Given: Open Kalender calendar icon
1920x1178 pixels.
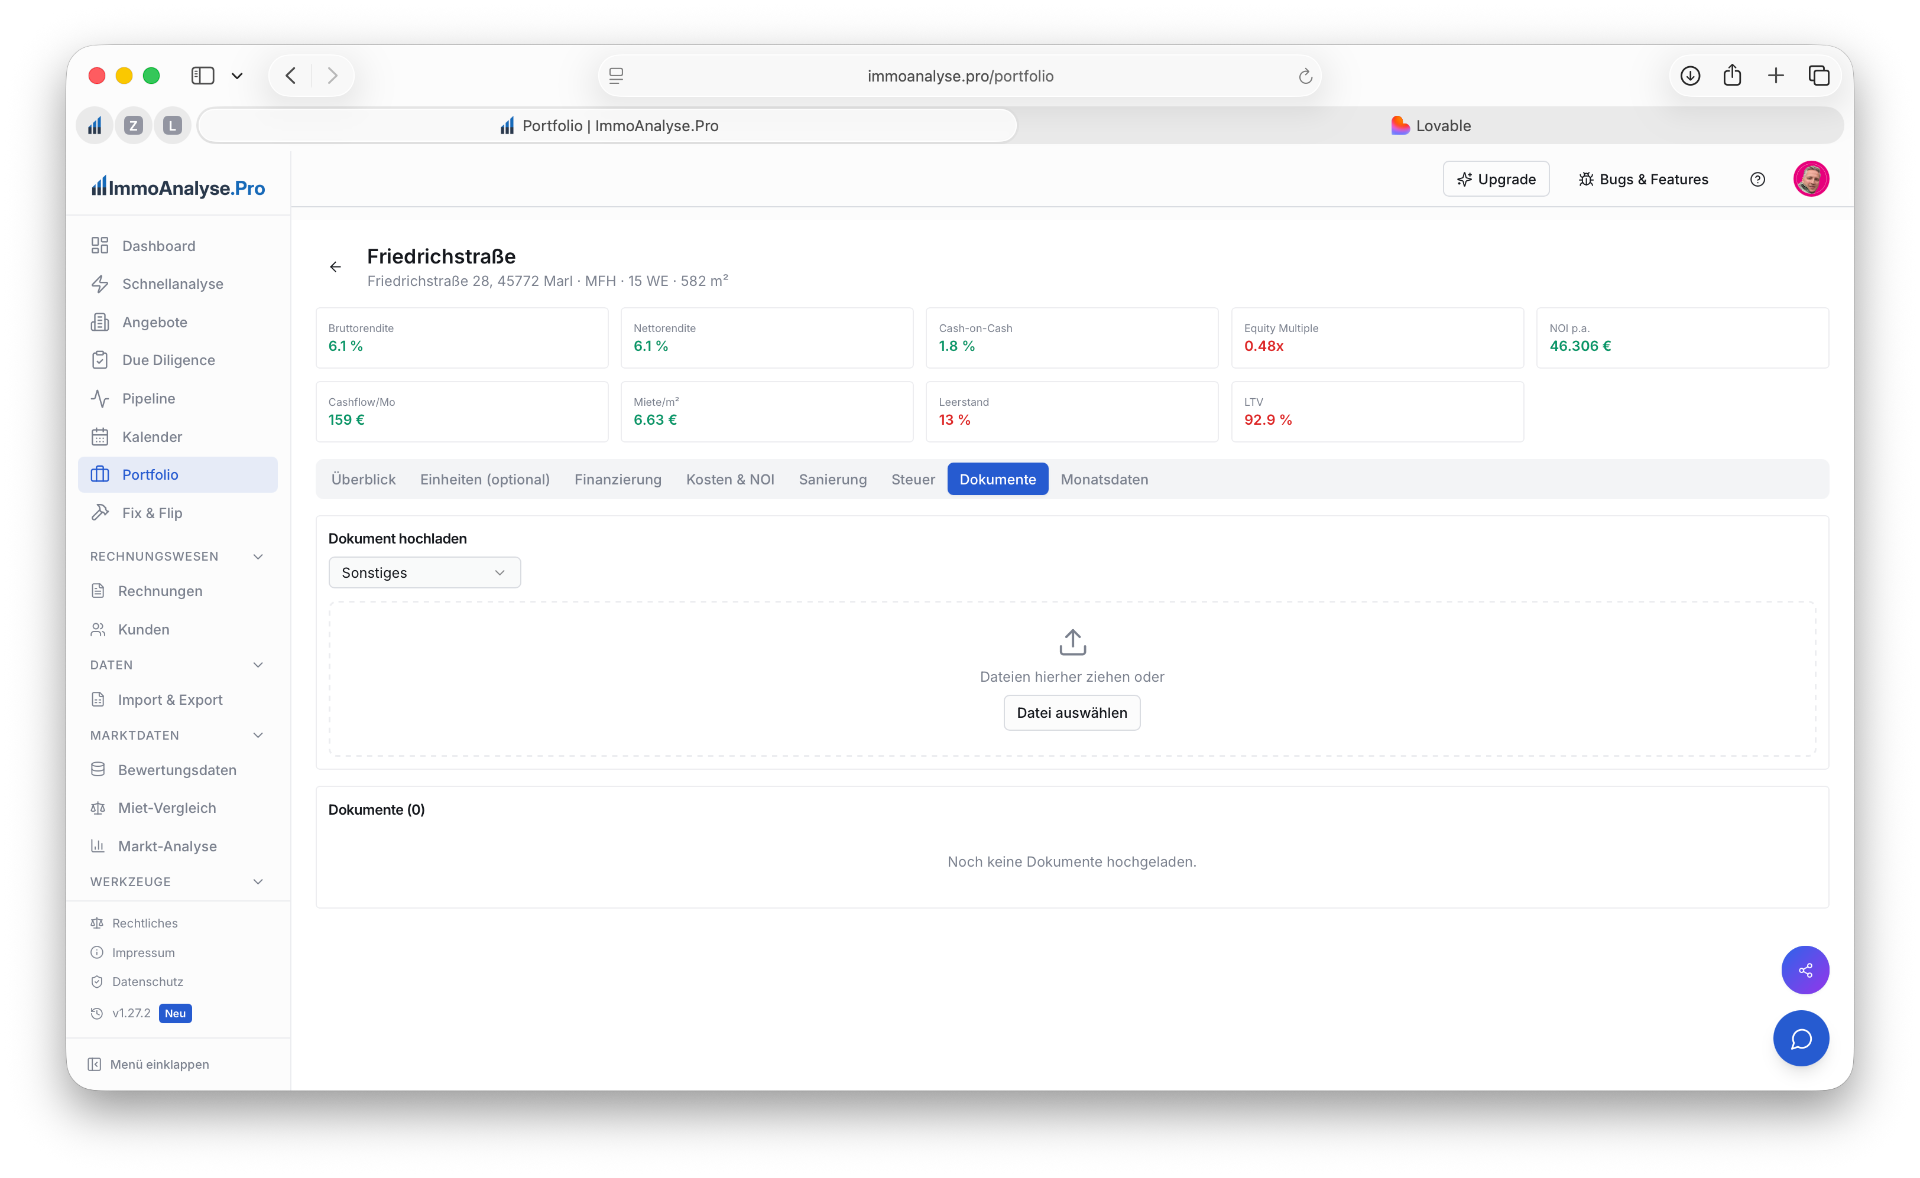Looking at the screenshot, I should pyautogui.click(x=100, y=437).
